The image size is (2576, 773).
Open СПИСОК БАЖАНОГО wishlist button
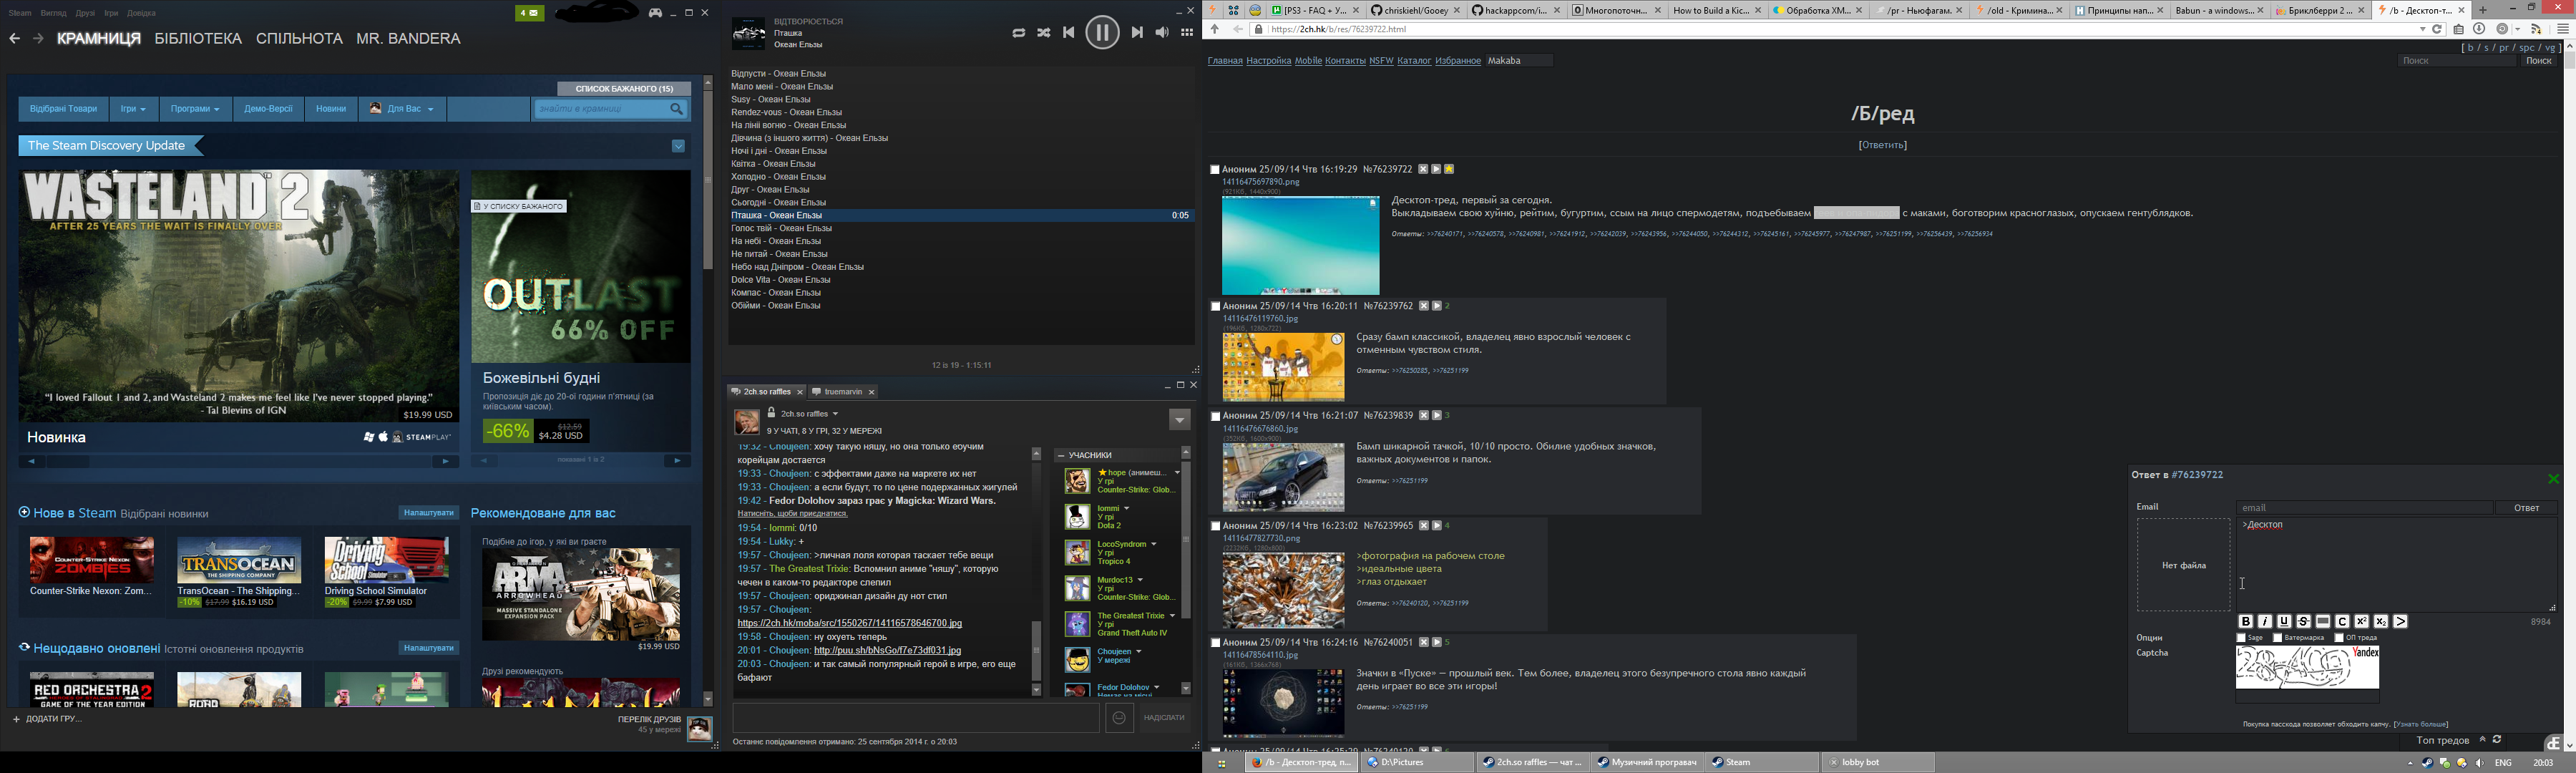point(623,89)
